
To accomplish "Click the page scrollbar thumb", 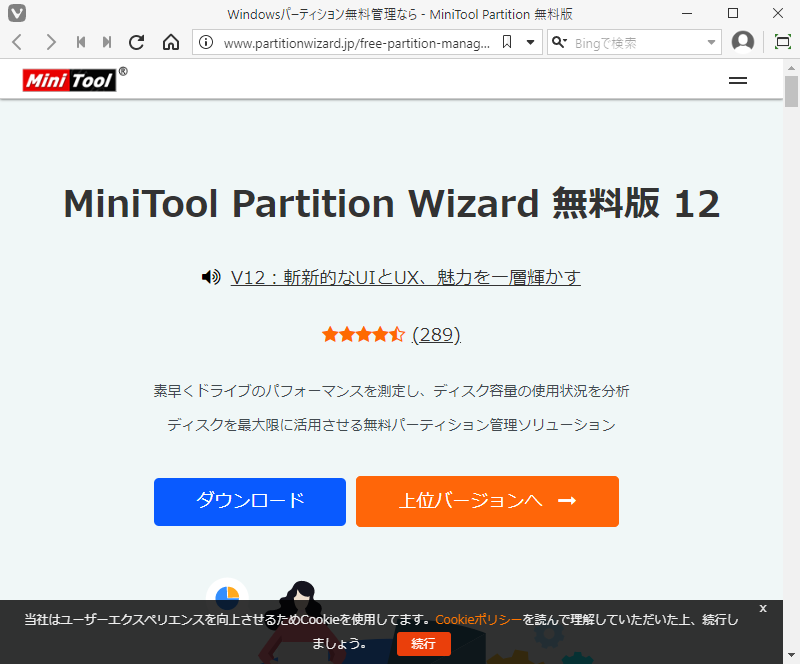I will click(x=791, y=91).
